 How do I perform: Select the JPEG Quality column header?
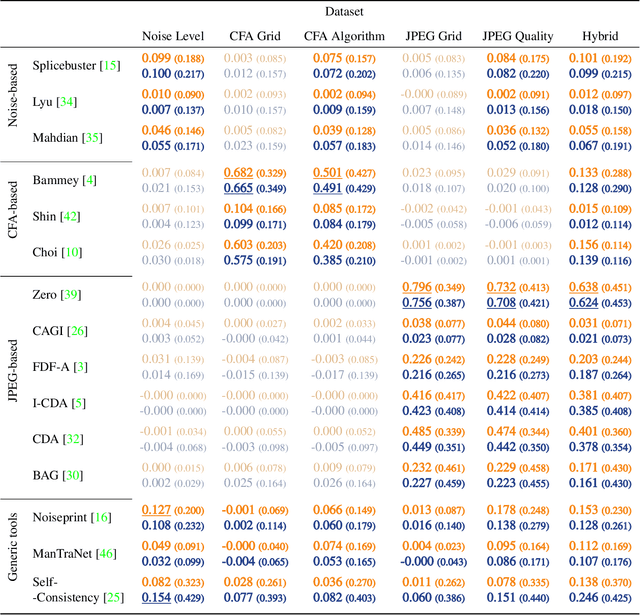518,36
